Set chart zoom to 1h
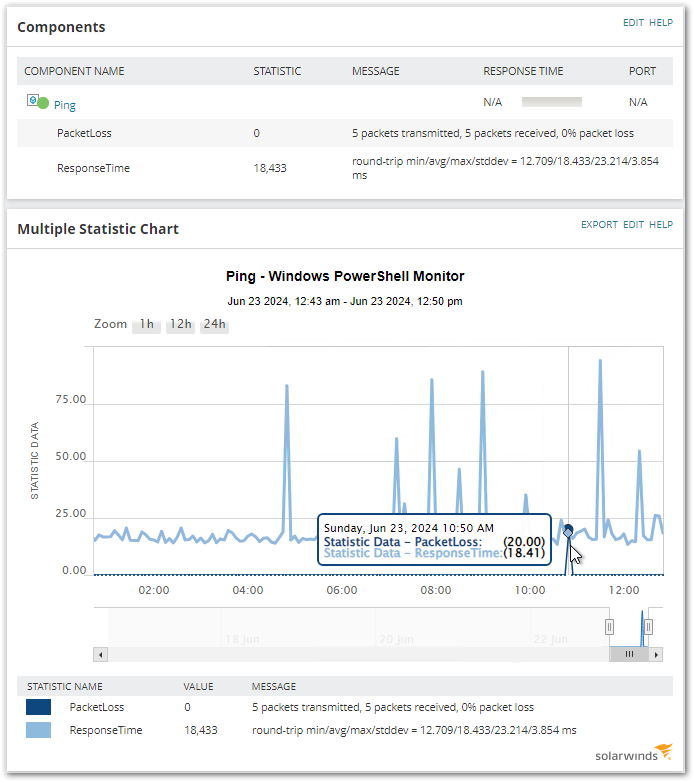Image resolution: width=694 pixels, height=782 pixels. tap(147, 325)
